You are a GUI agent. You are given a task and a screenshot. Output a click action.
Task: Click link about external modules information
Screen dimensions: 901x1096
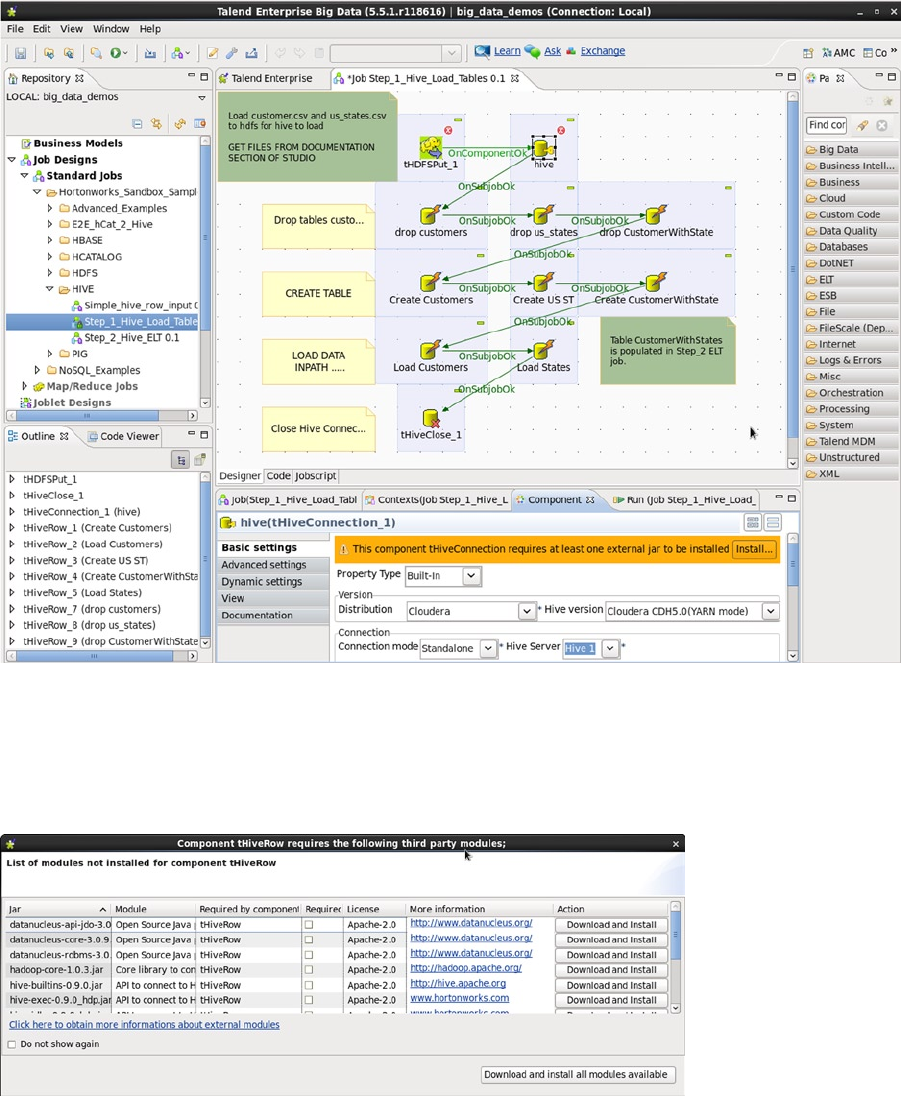(144, 1025)
